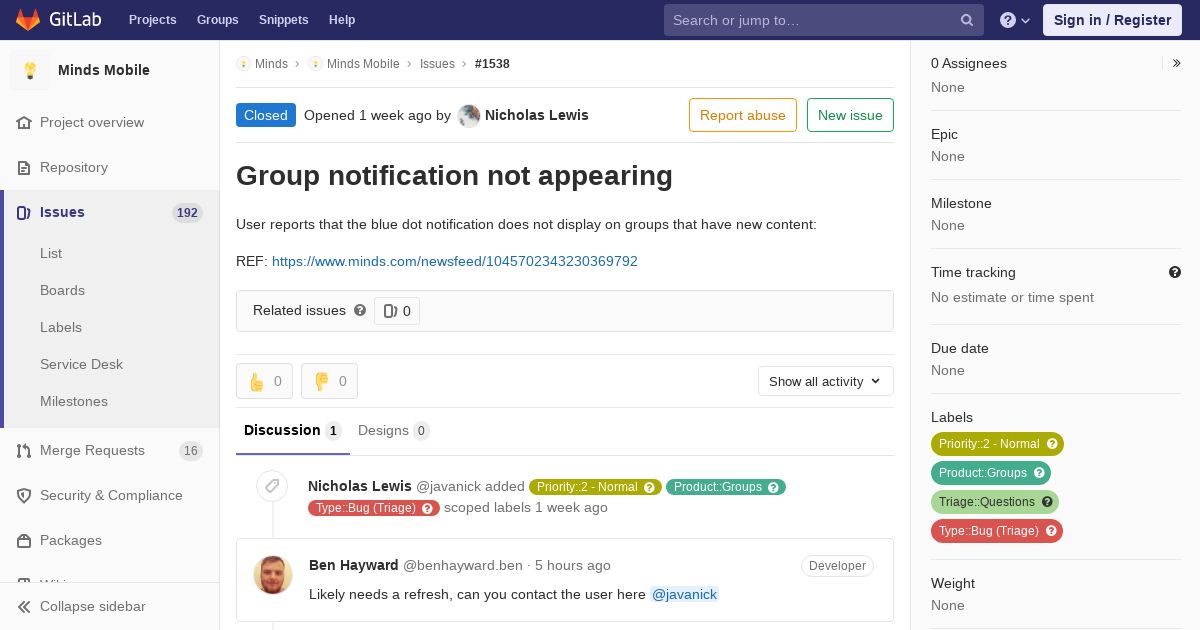Click the Minds Mobile breadcrumb link
The height and width of the screenshot is (630, 1200).
coord(363,63)
